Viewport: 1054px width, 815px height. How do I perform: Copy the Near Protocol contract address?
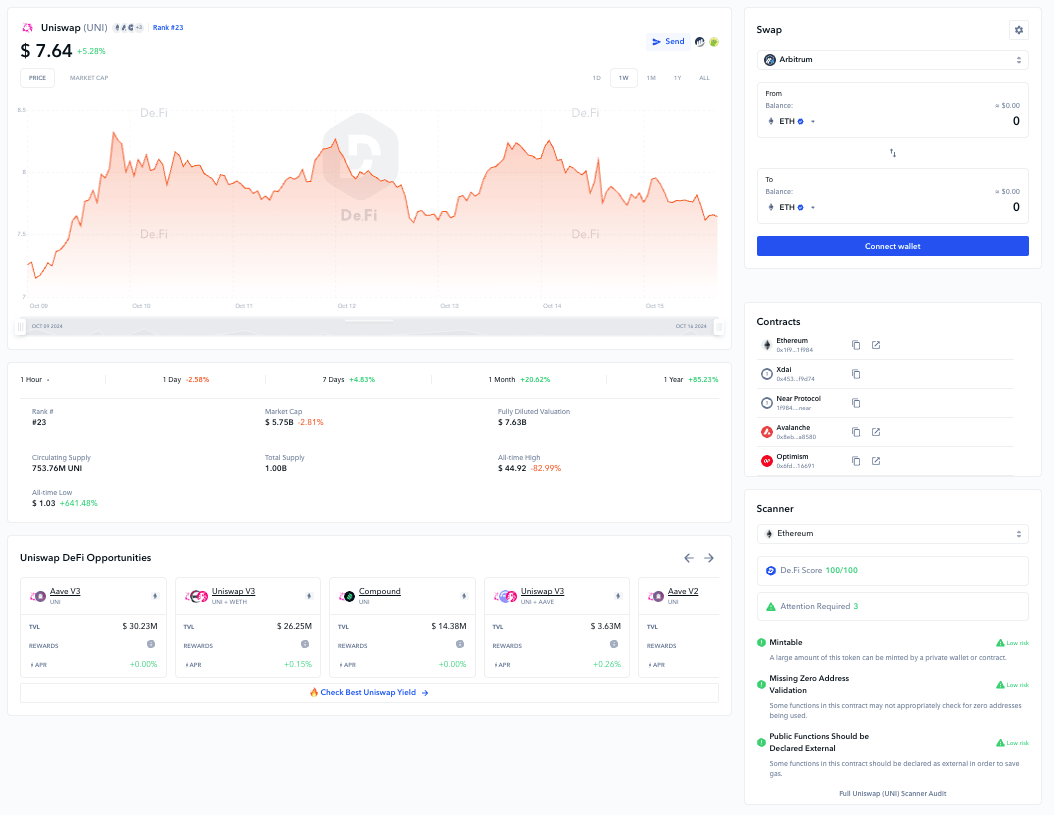[856, 403]
